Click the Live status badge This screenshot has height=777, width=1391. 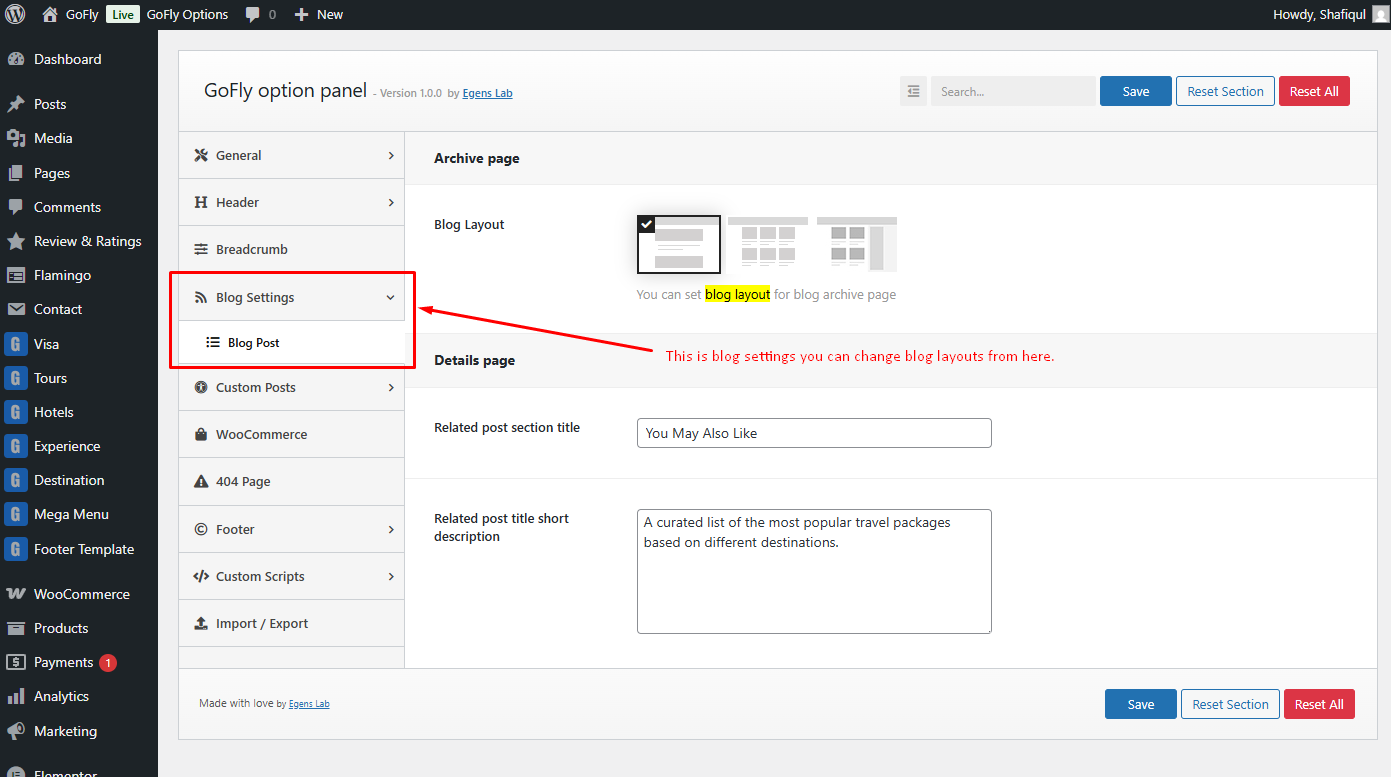coord(123,15)
